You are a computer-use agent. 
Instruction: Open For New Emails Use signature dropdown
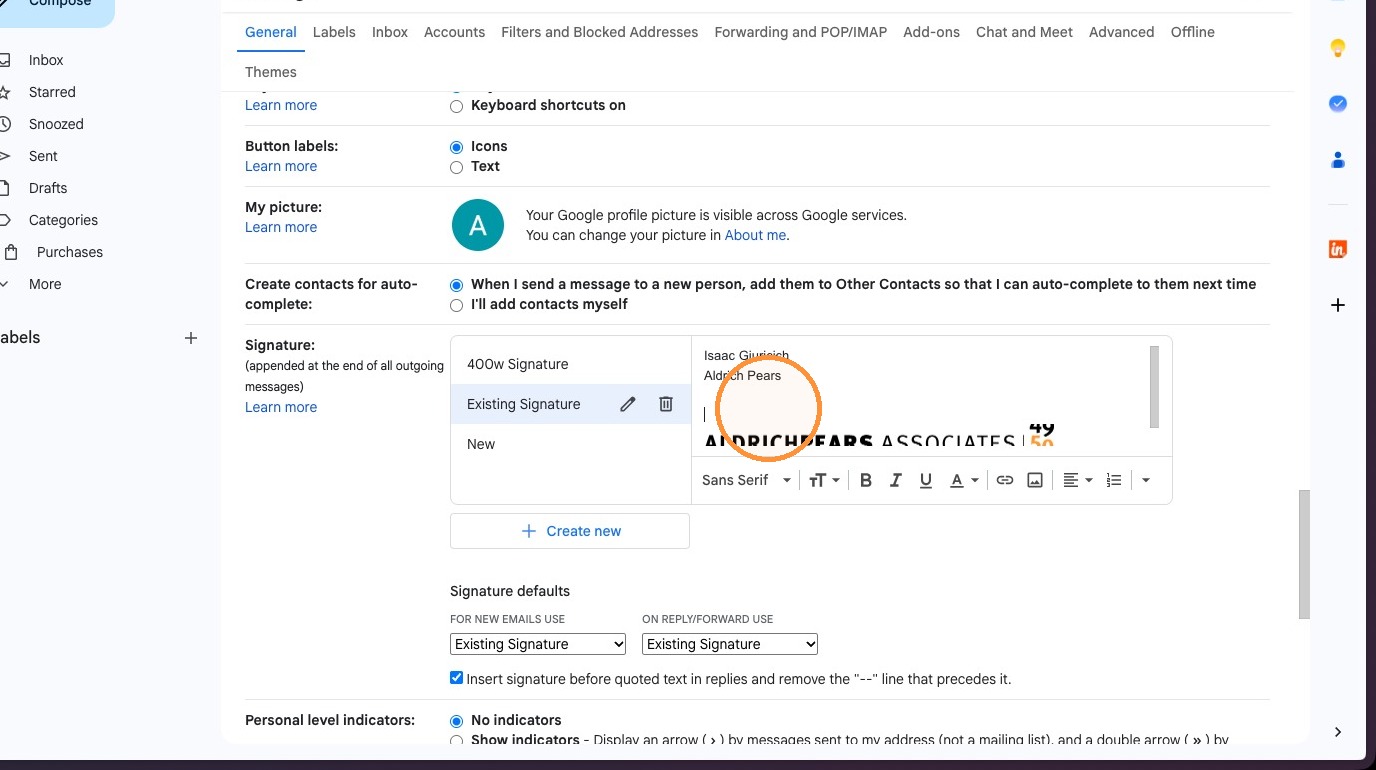click(538, 644)
